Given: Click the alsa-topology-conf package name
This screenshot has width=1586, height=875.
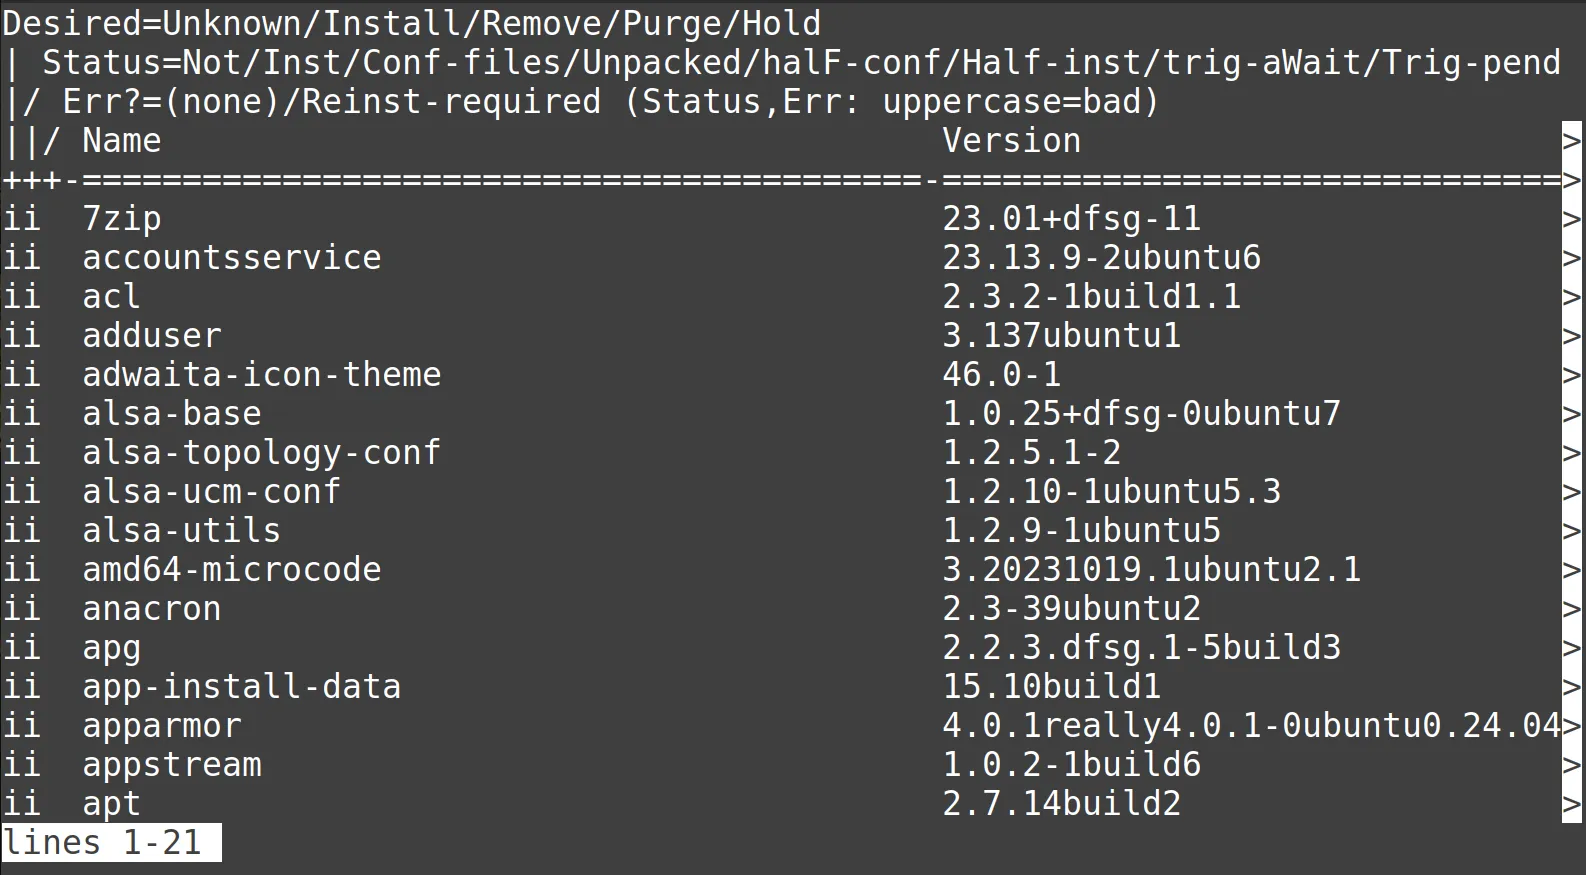Looking at the screenshot, I should [x=261, y=453].
